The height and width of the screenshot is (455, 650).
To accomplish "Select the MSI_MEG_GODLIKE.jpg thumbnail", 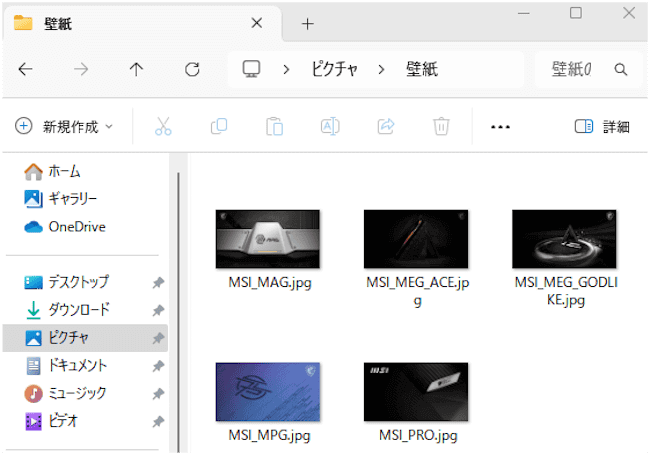I will click(x=564, y=239).
